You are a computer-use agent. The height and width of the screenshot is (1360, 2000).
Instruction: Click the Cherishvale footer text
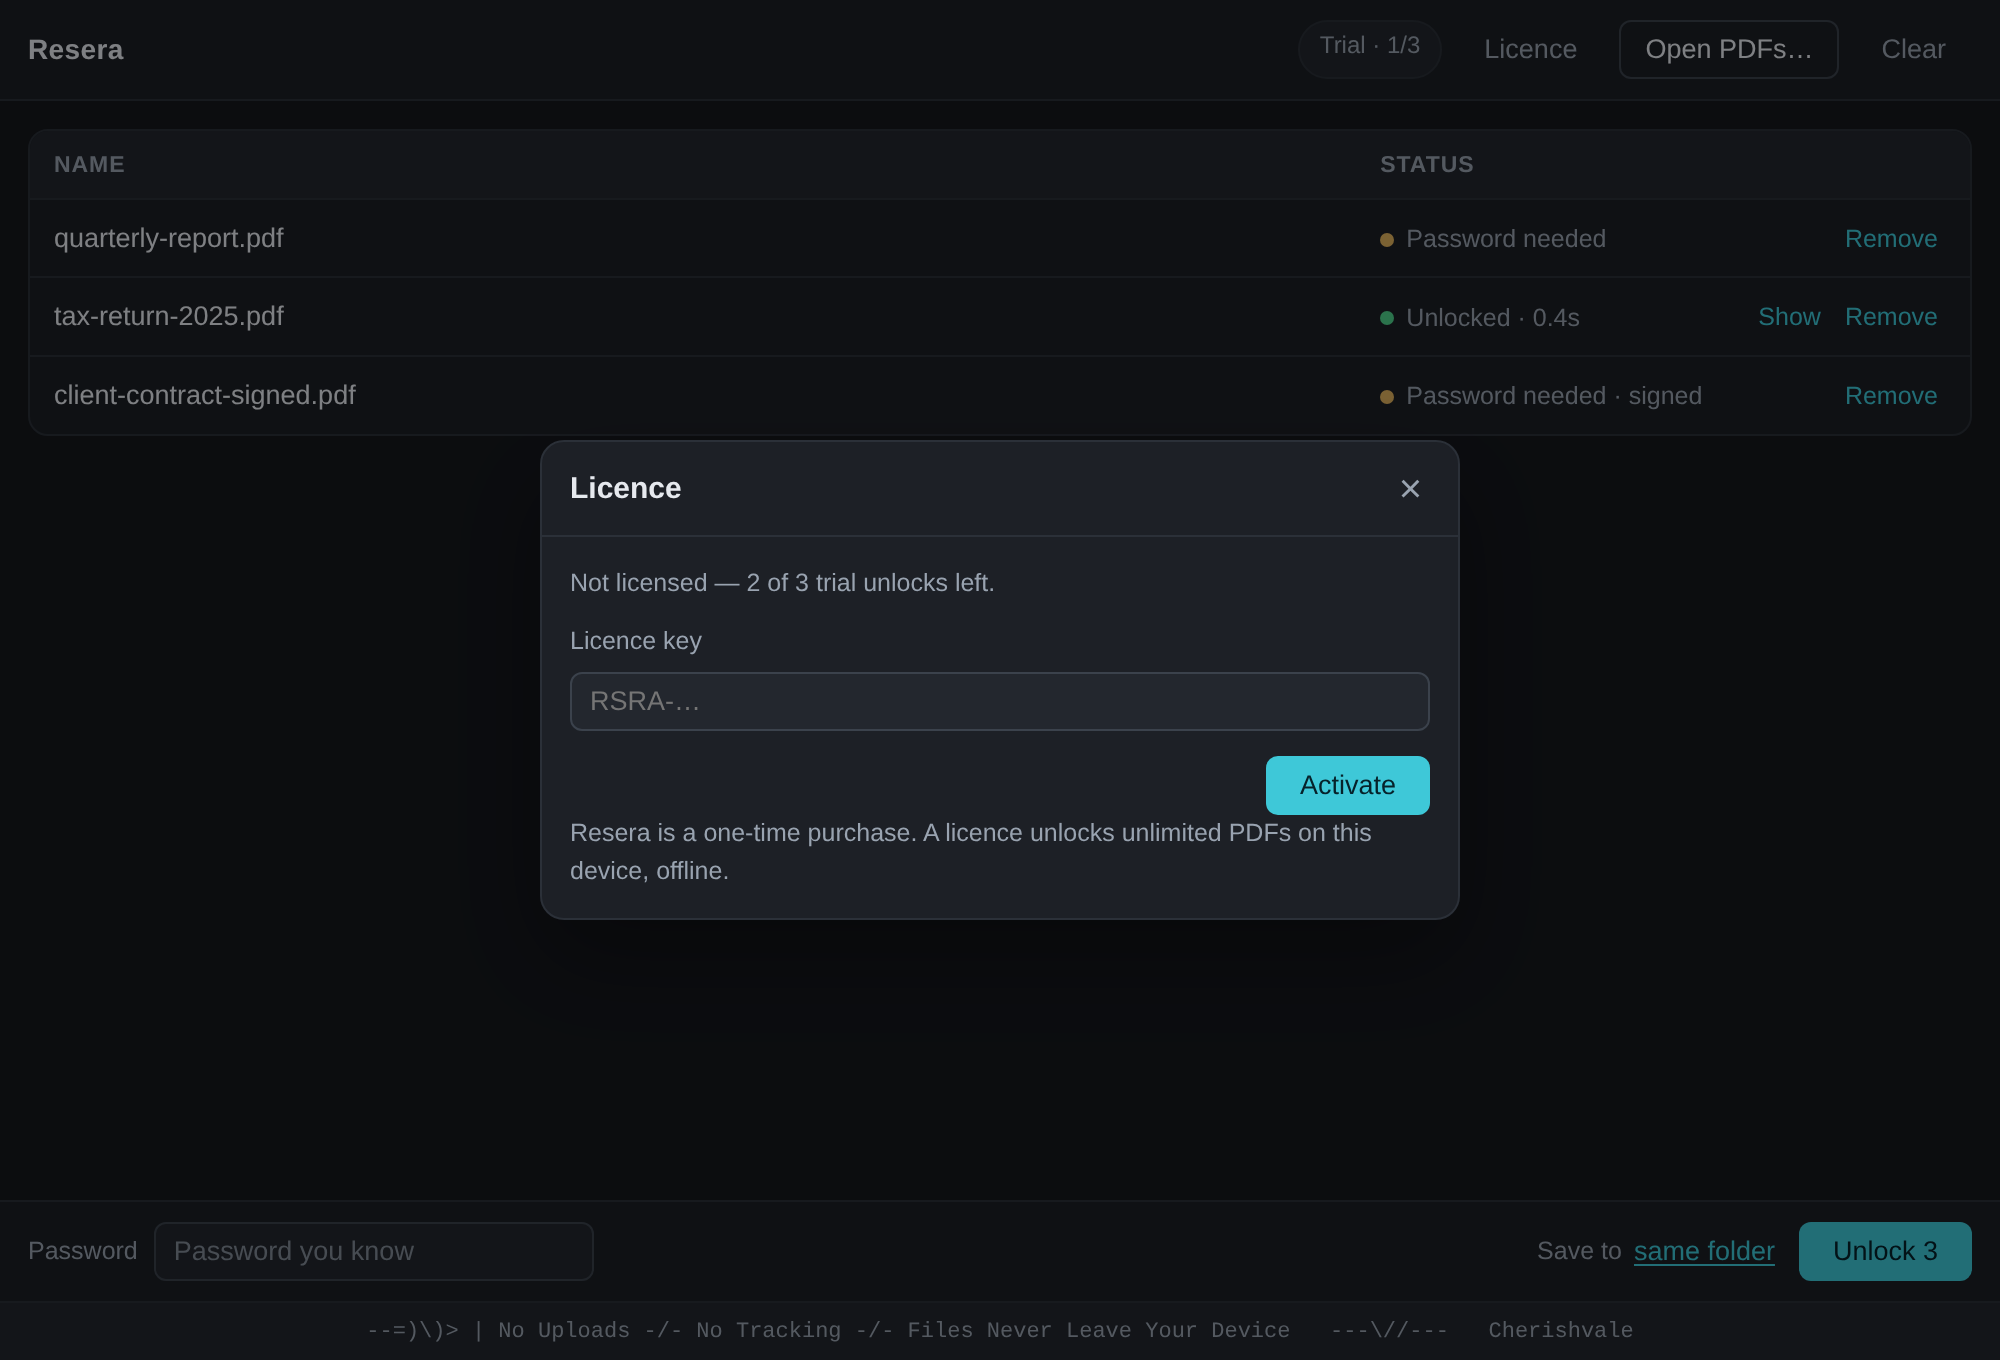point(1560,1330)
